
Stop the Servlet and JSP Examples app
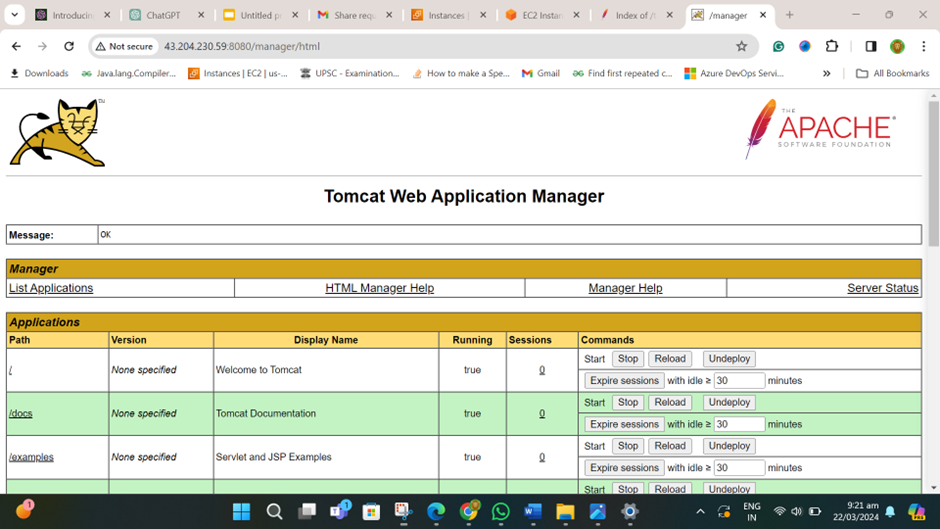628,446
